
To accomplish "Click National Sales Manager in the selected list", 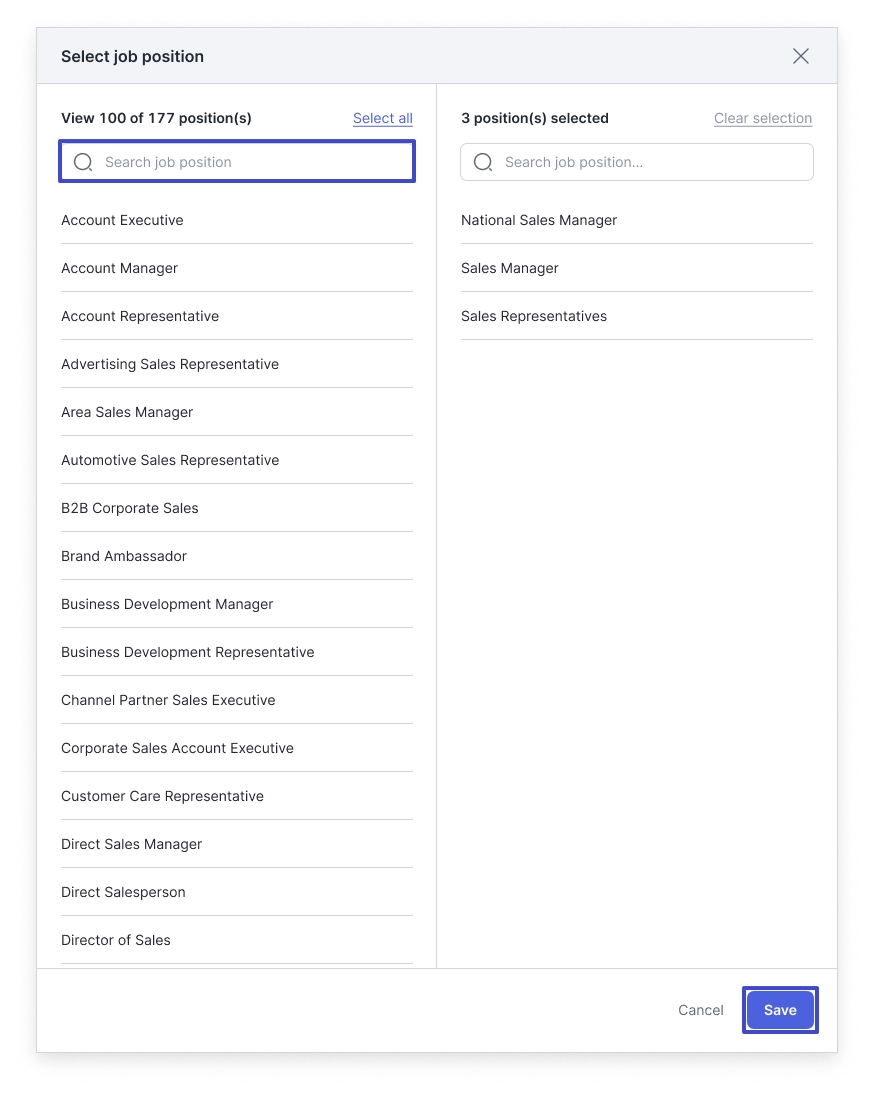I will (539, 220).
